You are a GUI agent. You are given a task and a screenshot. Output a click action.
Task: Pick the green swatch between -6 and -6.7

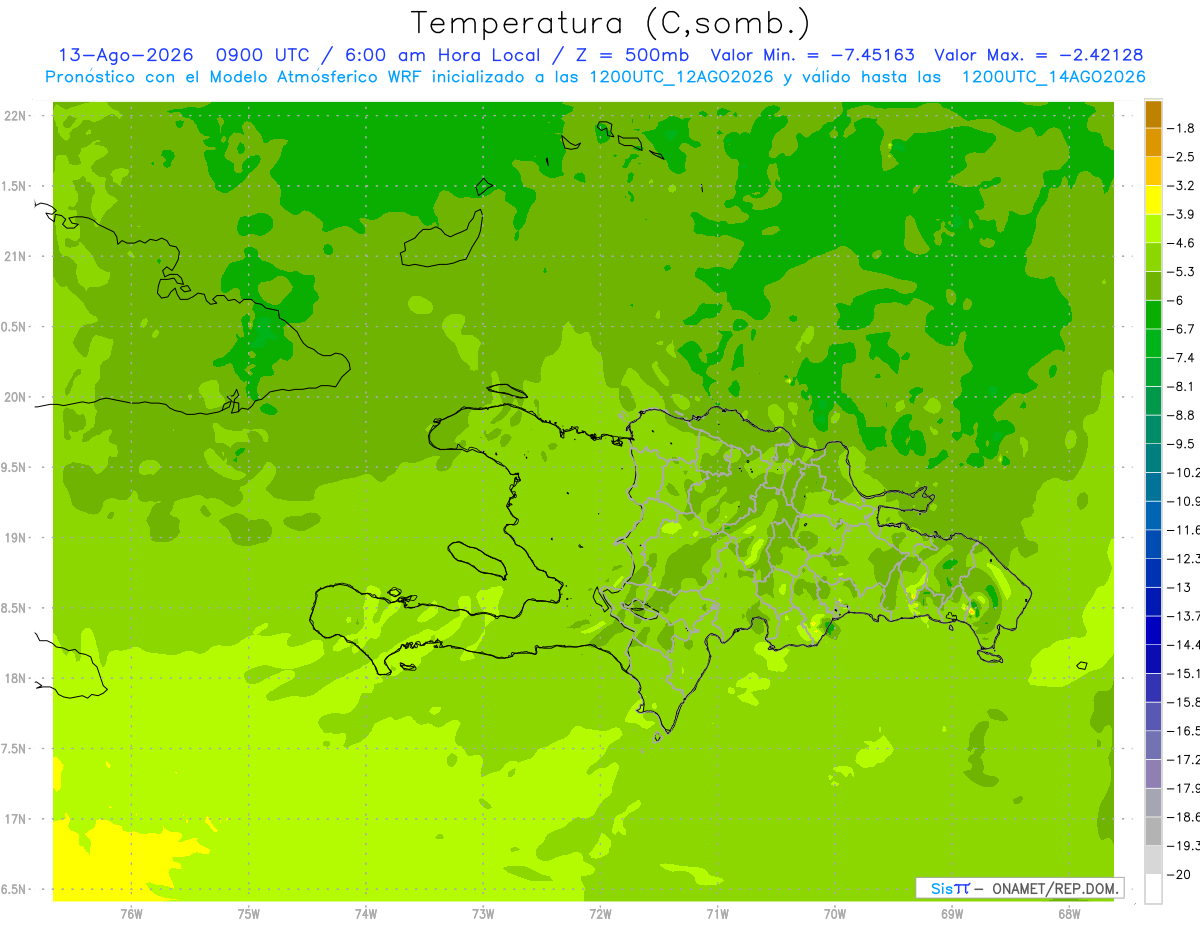pyautogui.click(x=1153, y=315)
